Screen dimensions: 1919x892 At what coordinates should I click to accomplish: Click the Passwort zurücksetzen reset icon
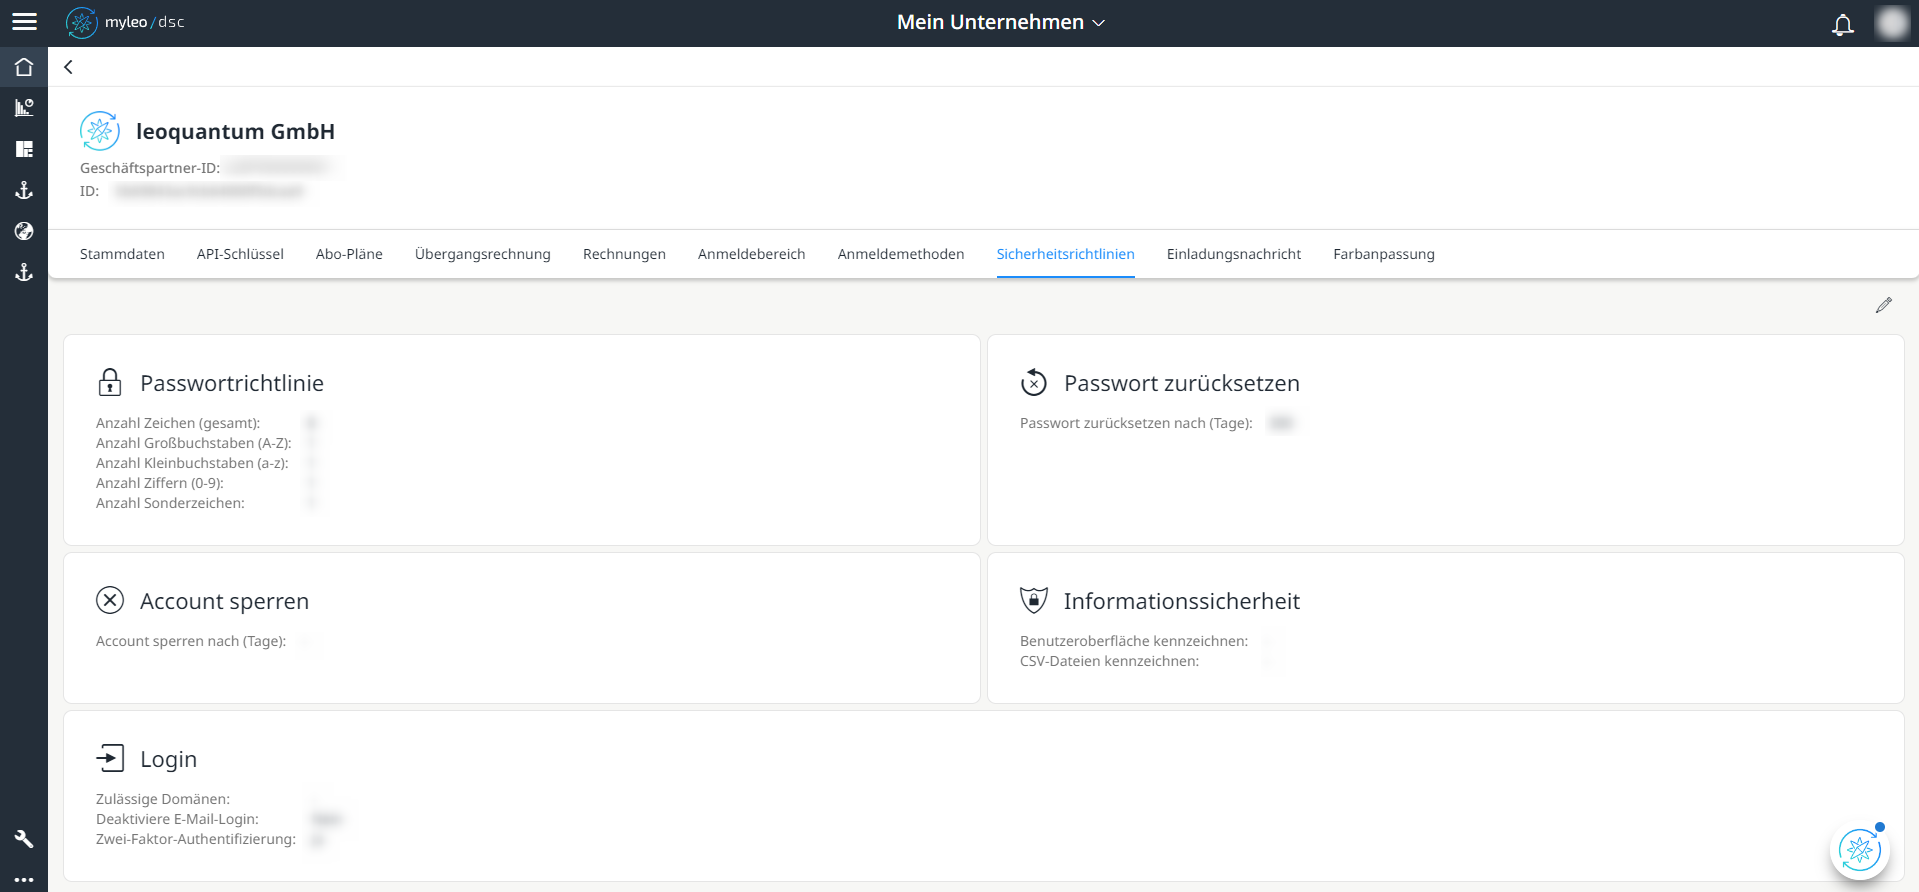point(1034,382)
